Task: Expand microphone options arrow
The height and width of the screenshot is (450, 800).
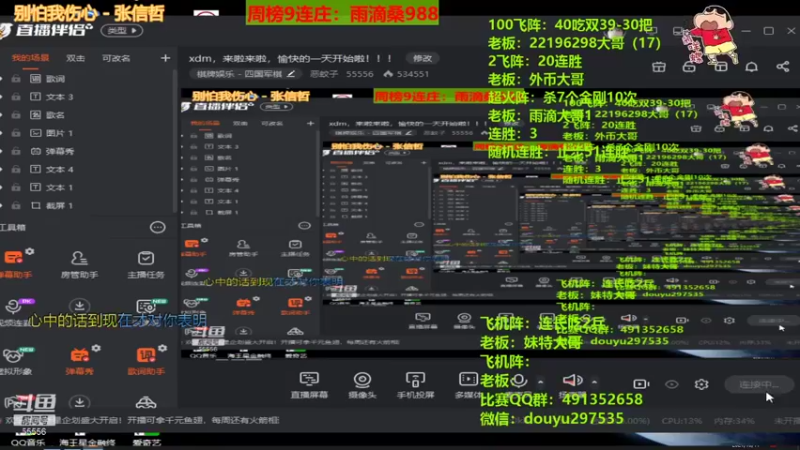Action: [540, 382]
